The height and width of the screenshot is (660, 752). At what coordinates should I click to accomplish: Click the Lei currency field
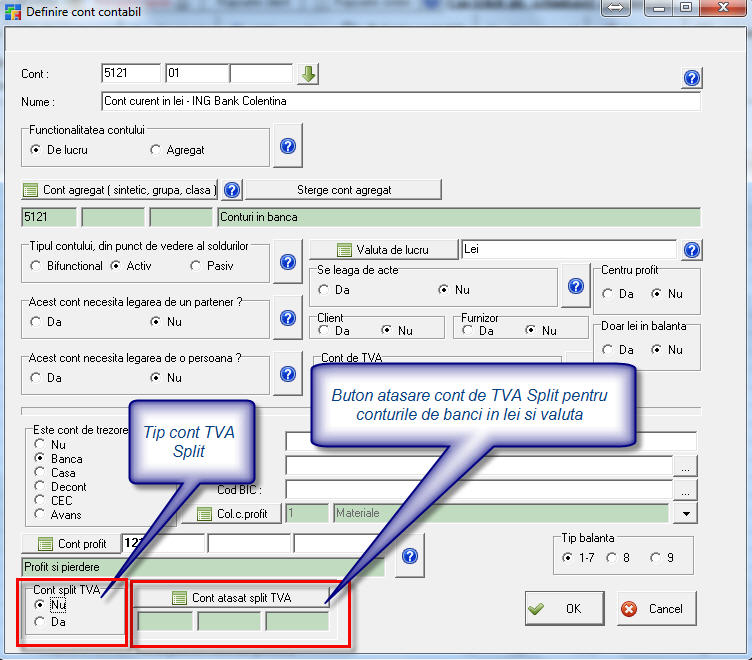point(569,249)
